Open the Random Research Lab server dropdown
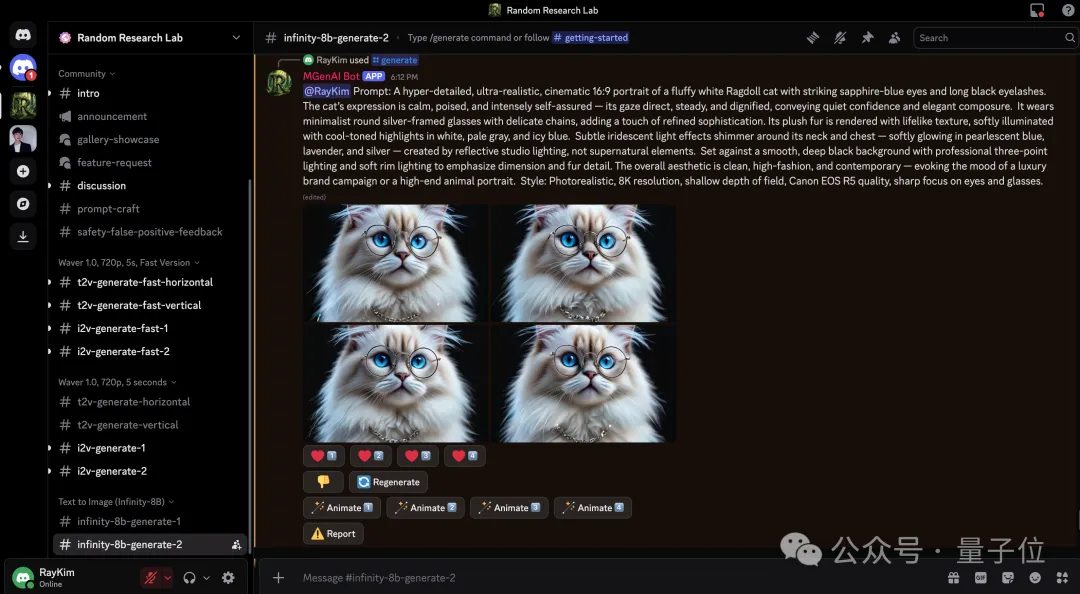 tap(236, 37)
